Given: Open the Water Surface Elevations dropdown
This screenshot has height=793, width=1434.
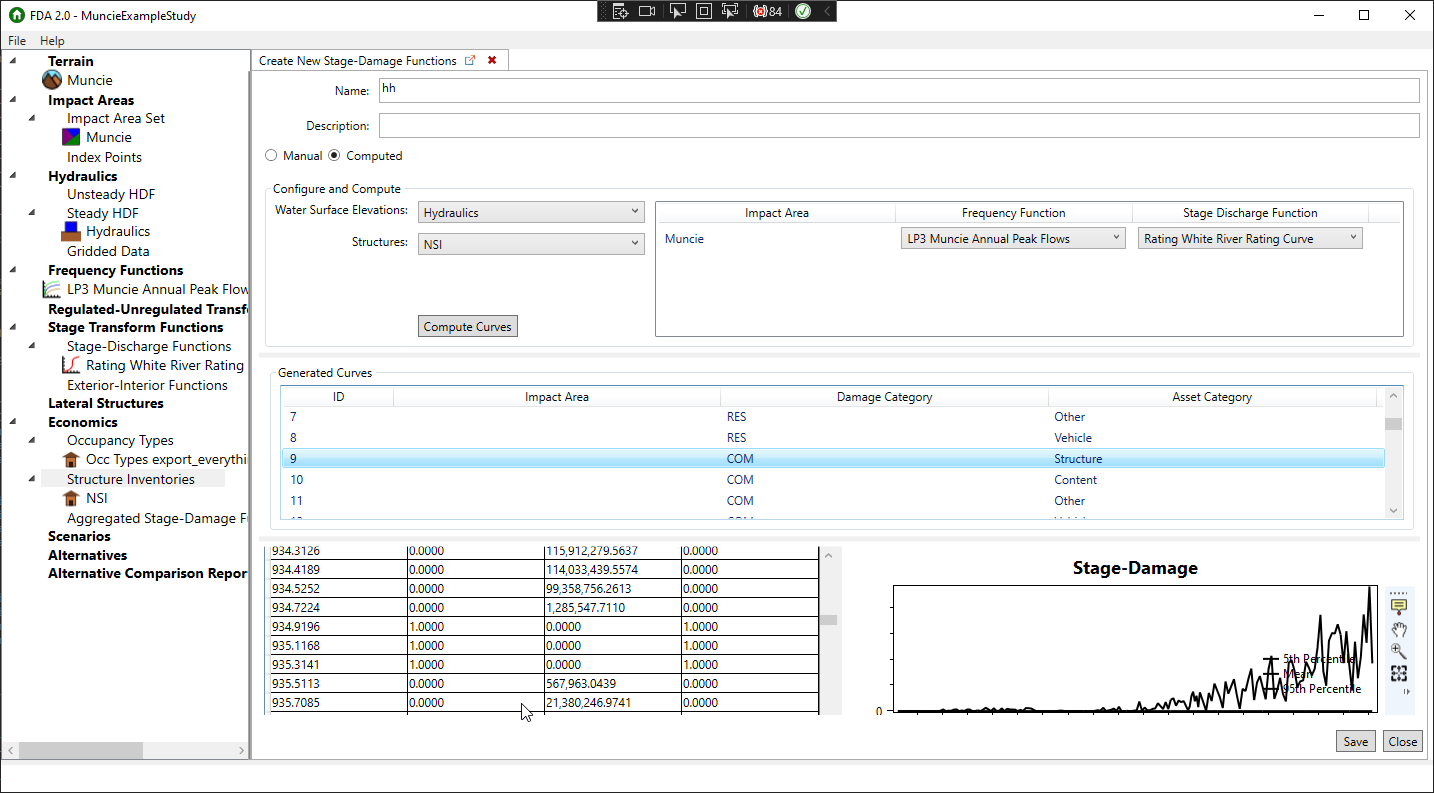Looking at the screenshot, I should pos(634,212).
